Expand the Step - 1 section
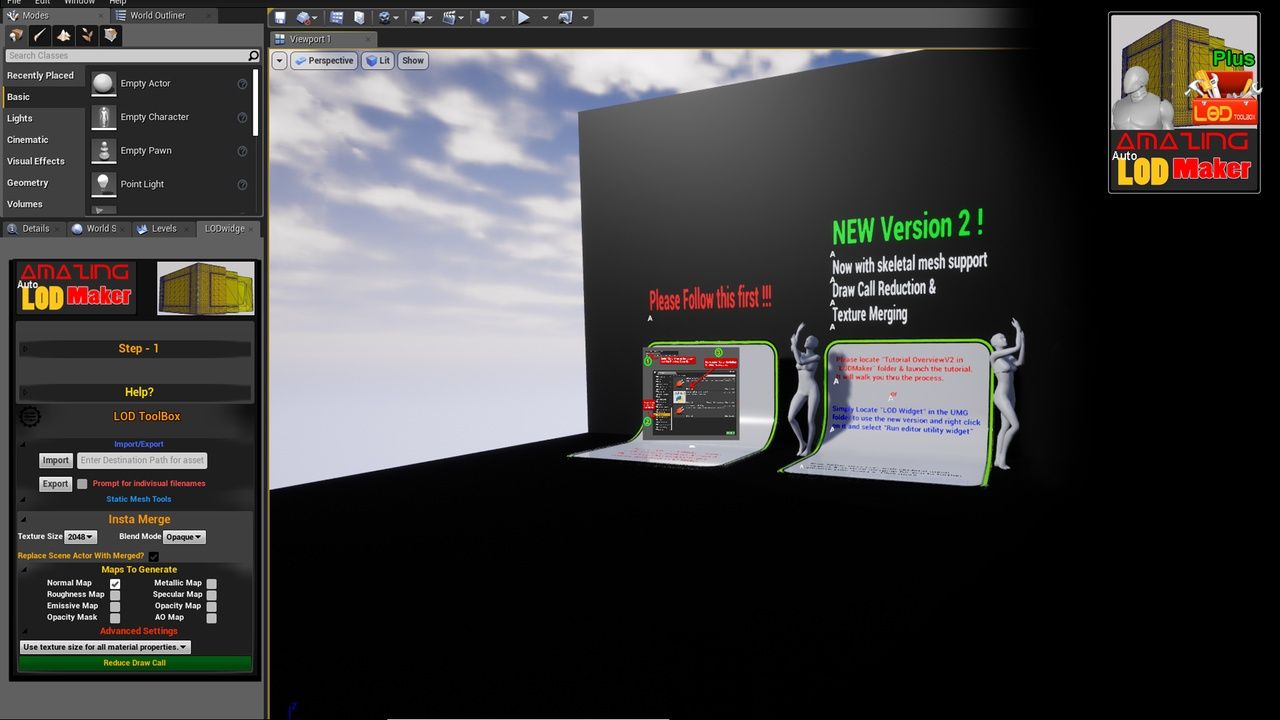 138,349
